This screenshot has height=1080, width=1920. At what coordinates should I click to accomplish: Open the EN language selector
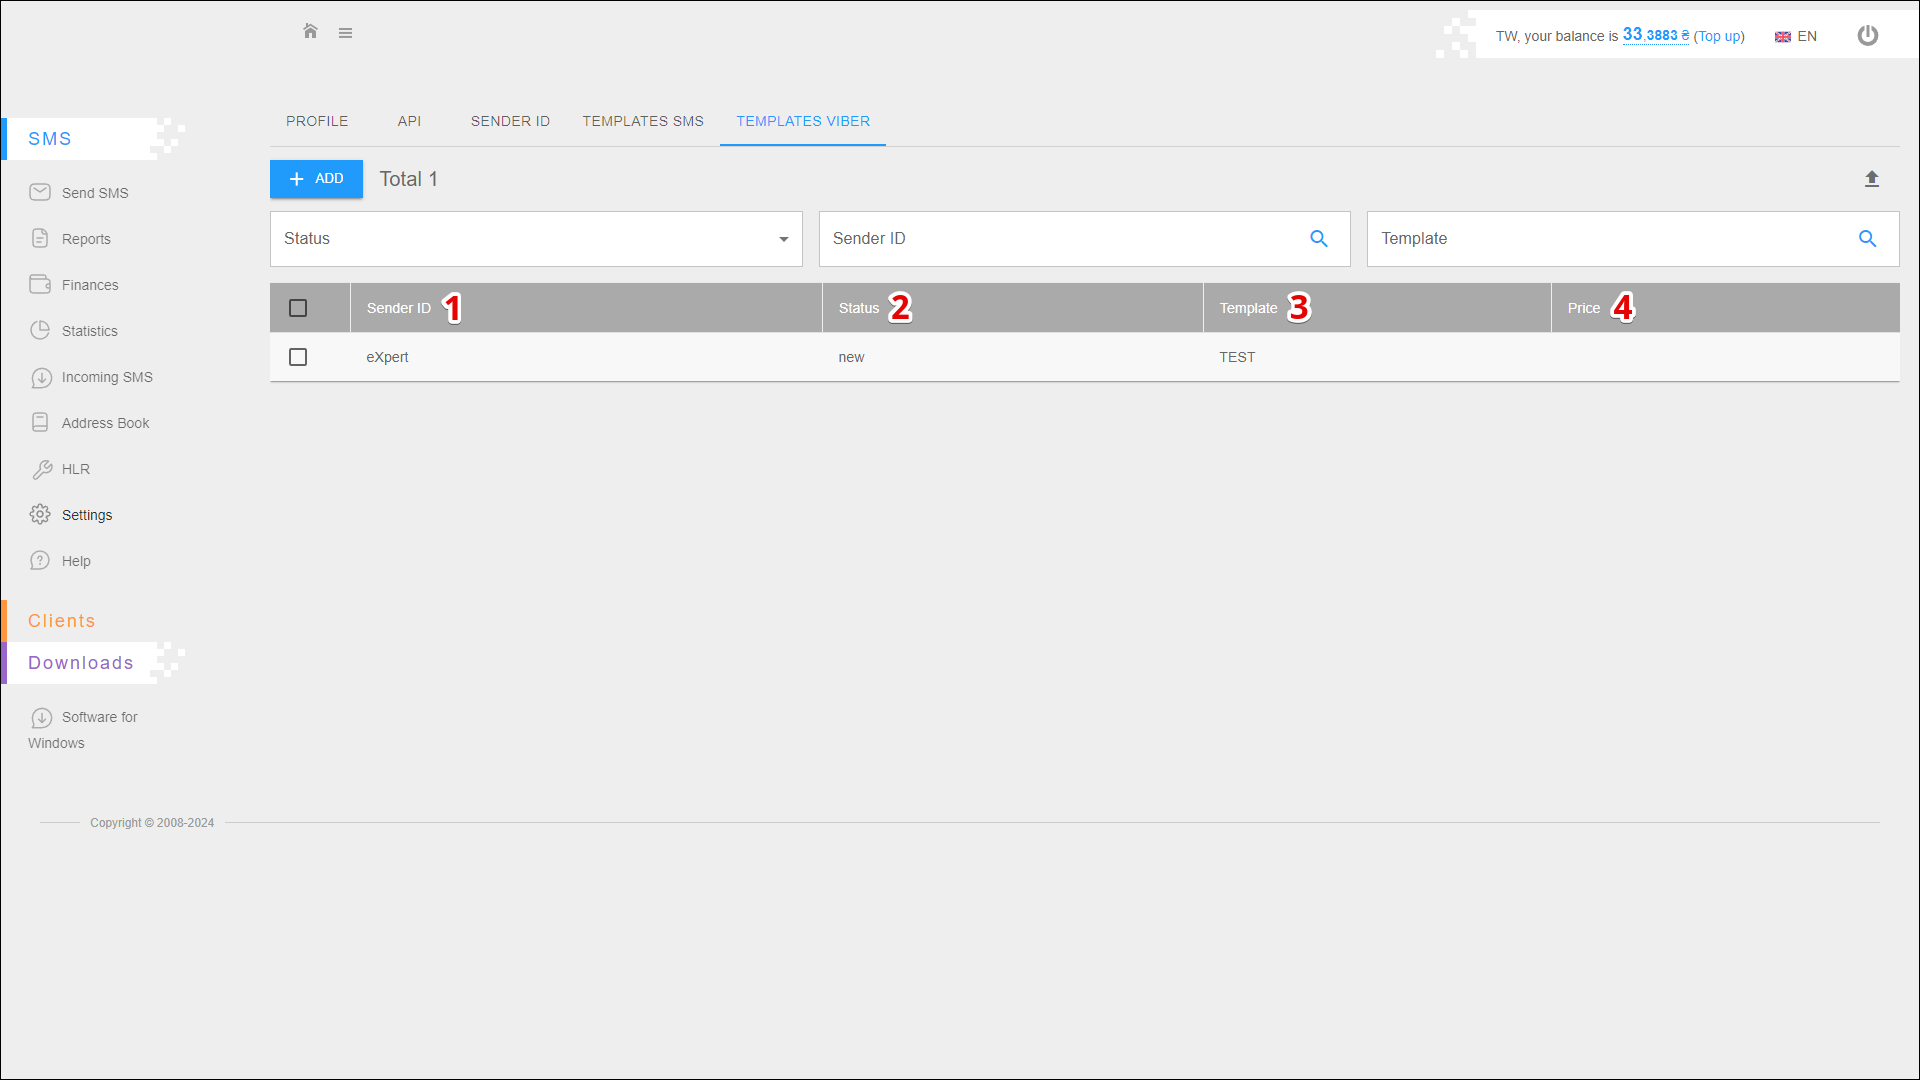(1796, 36)
